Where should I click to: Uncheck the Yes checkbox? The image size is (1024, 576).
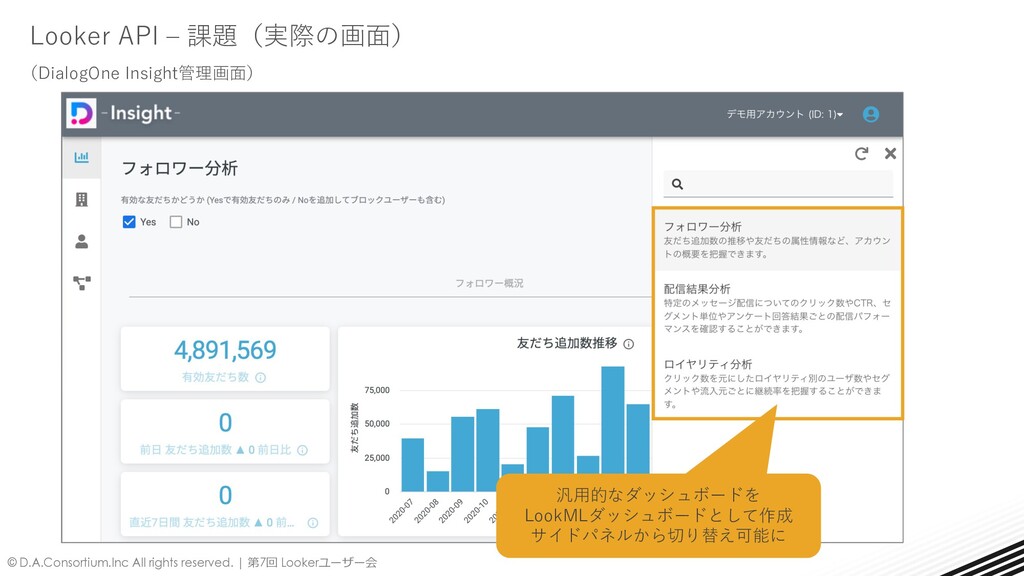[x=129, y=222]
